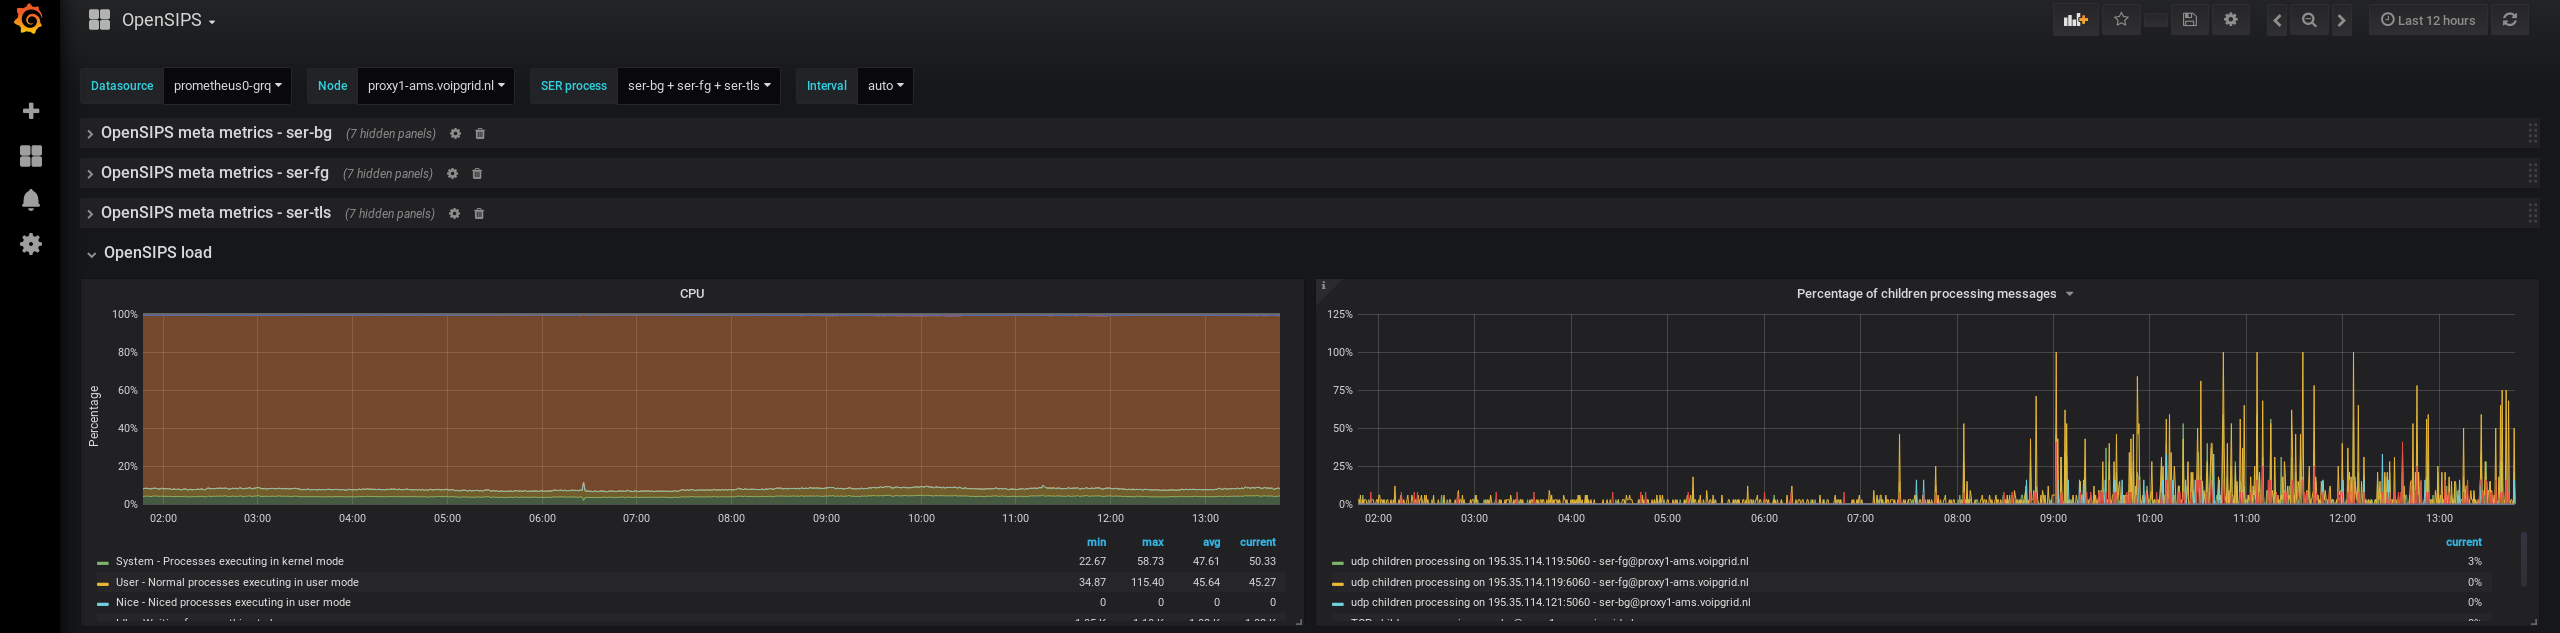The image size is (2560, 633).
Task: Sort CPU legend by min column
Action: point(1096,542)
